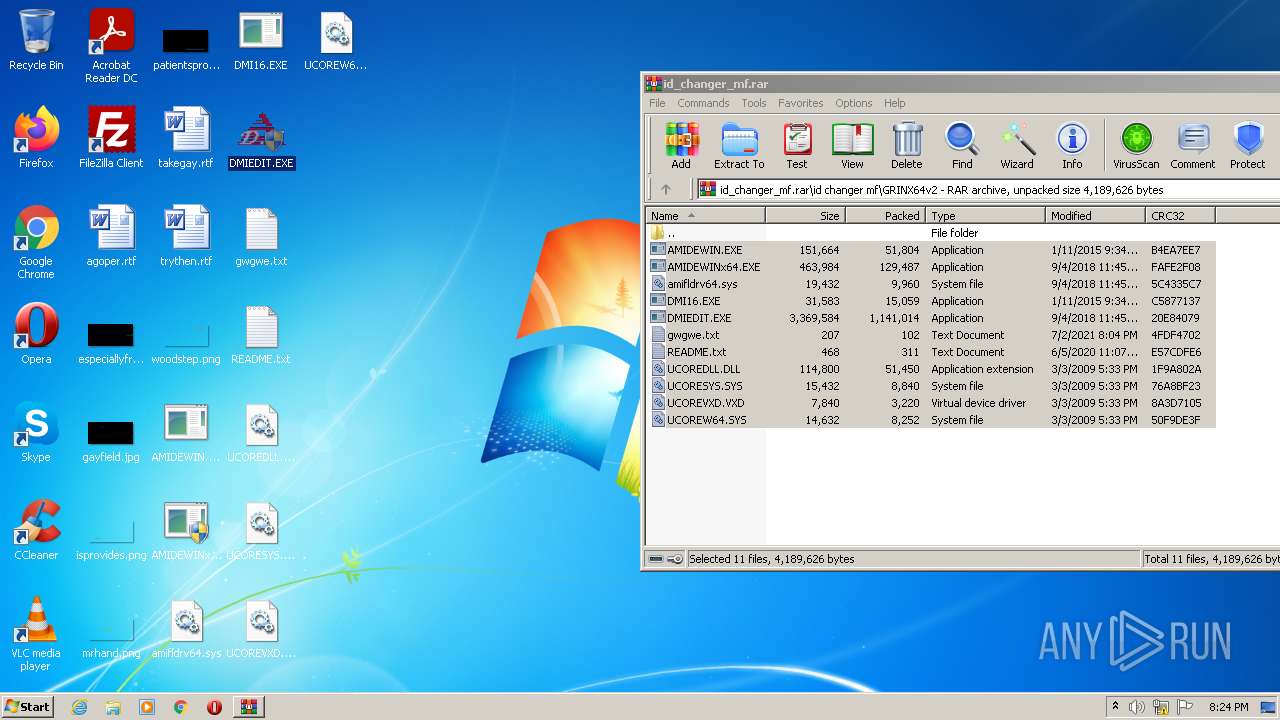Select AMIDEWINx64.EXE in the archive list
Screen dimensions: 1280x720
930,267
